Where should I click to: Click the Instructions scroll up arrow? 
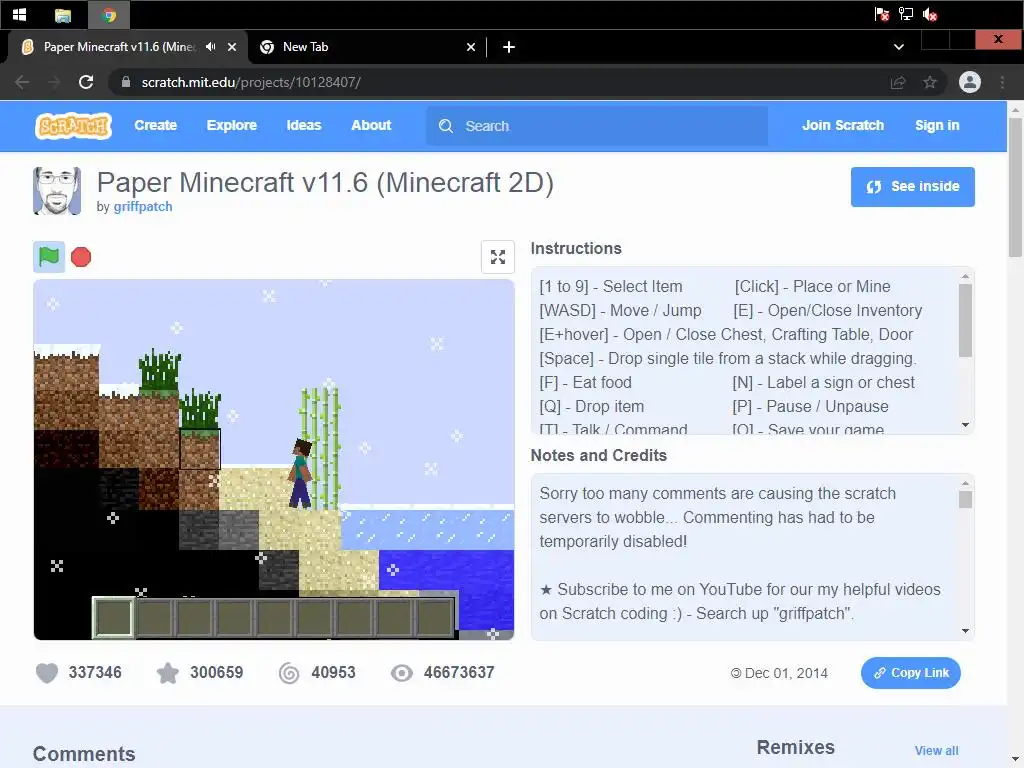point(965,276)
